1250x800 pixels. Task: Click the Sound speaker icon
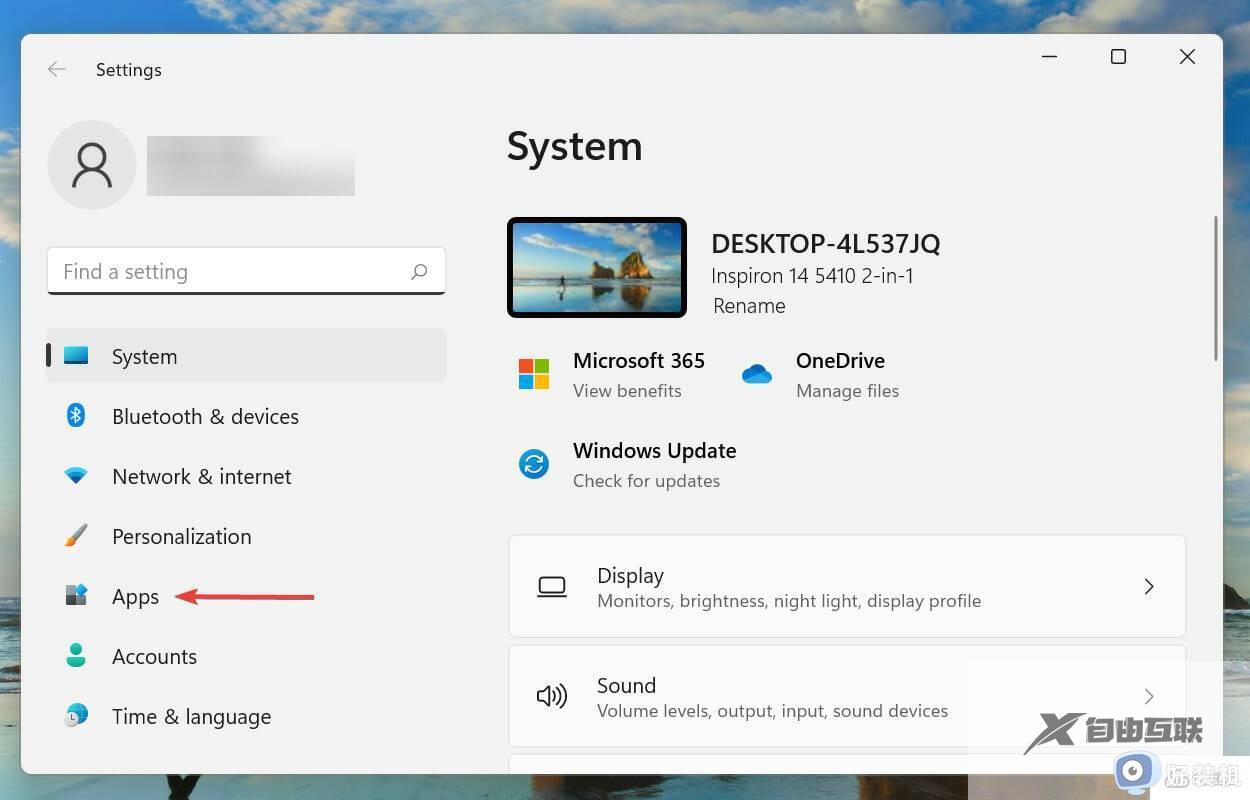(552, 697)
